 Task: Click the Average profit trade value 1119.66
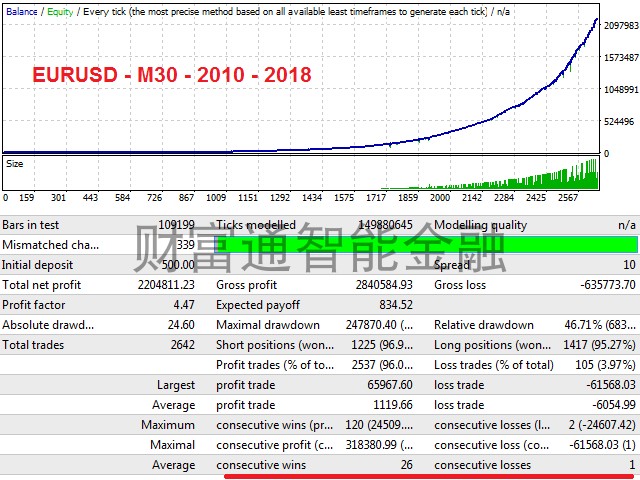click(393, 405)
